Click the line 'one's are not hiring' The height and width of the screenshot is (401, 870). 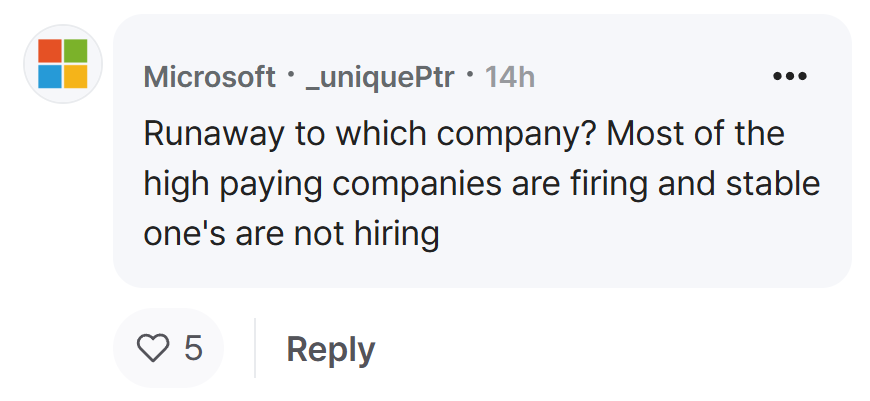click(291, 233)
